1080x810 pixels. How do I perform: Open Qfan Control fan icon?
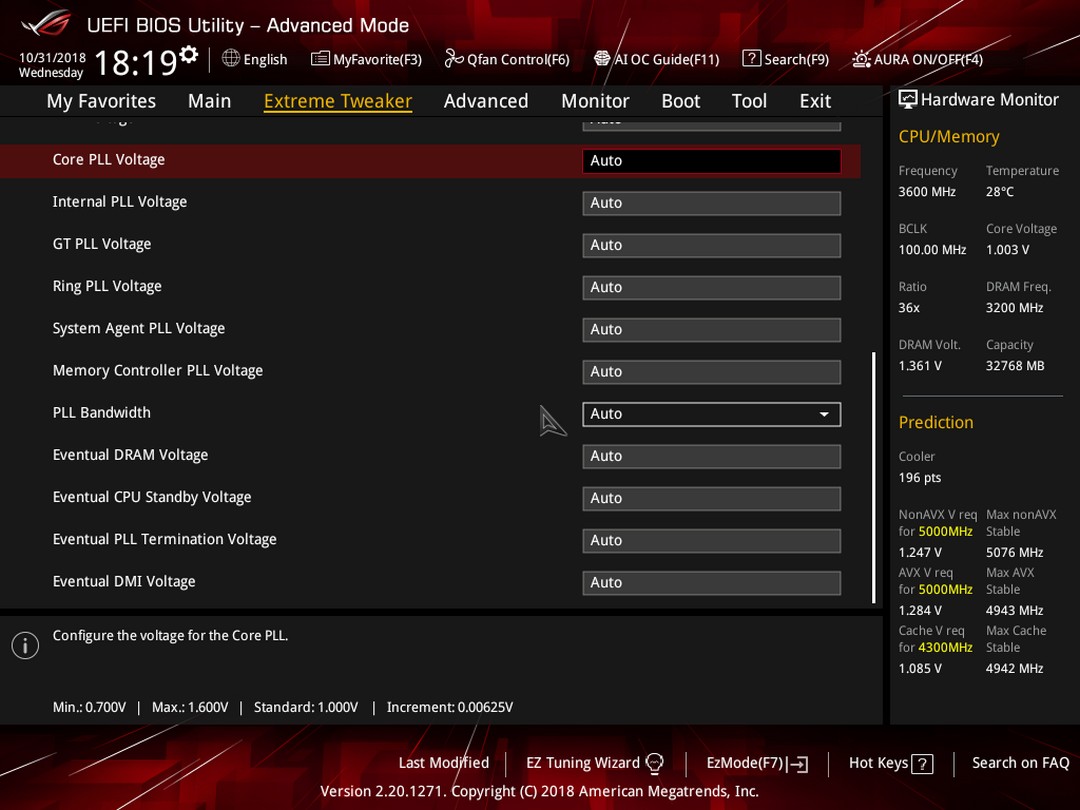click(454, 59)
